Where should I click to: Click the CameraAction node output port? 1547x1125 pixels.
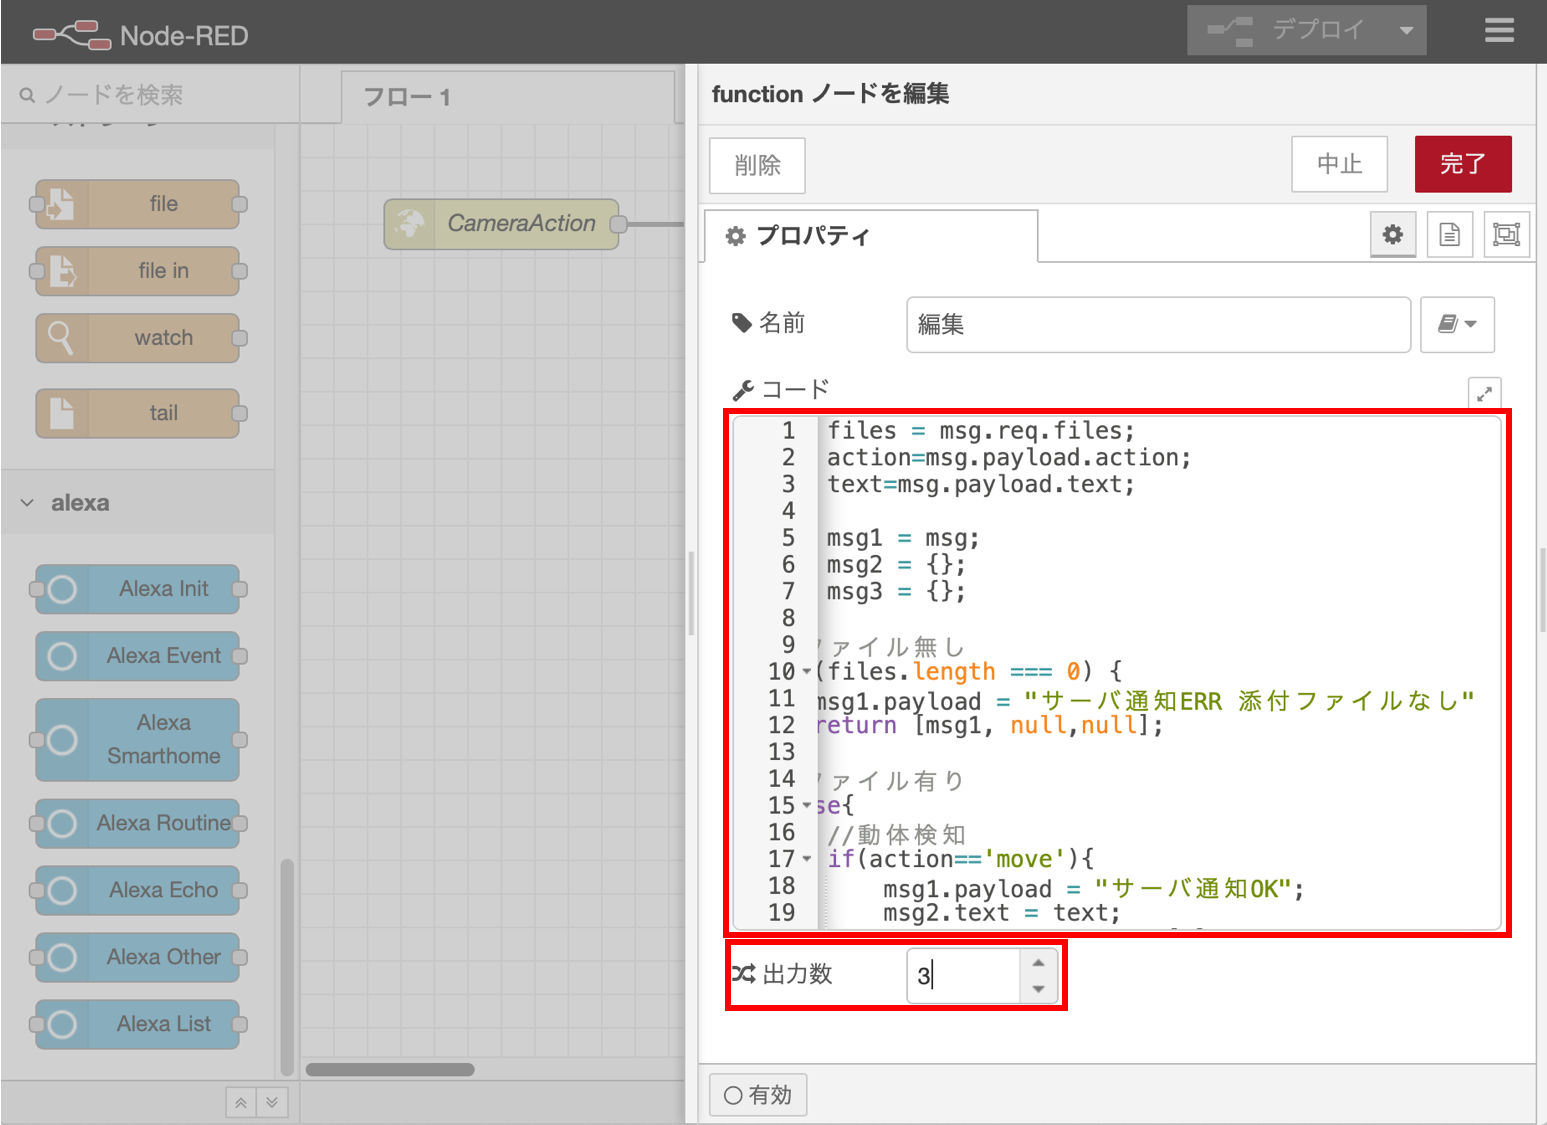(619, 224)
